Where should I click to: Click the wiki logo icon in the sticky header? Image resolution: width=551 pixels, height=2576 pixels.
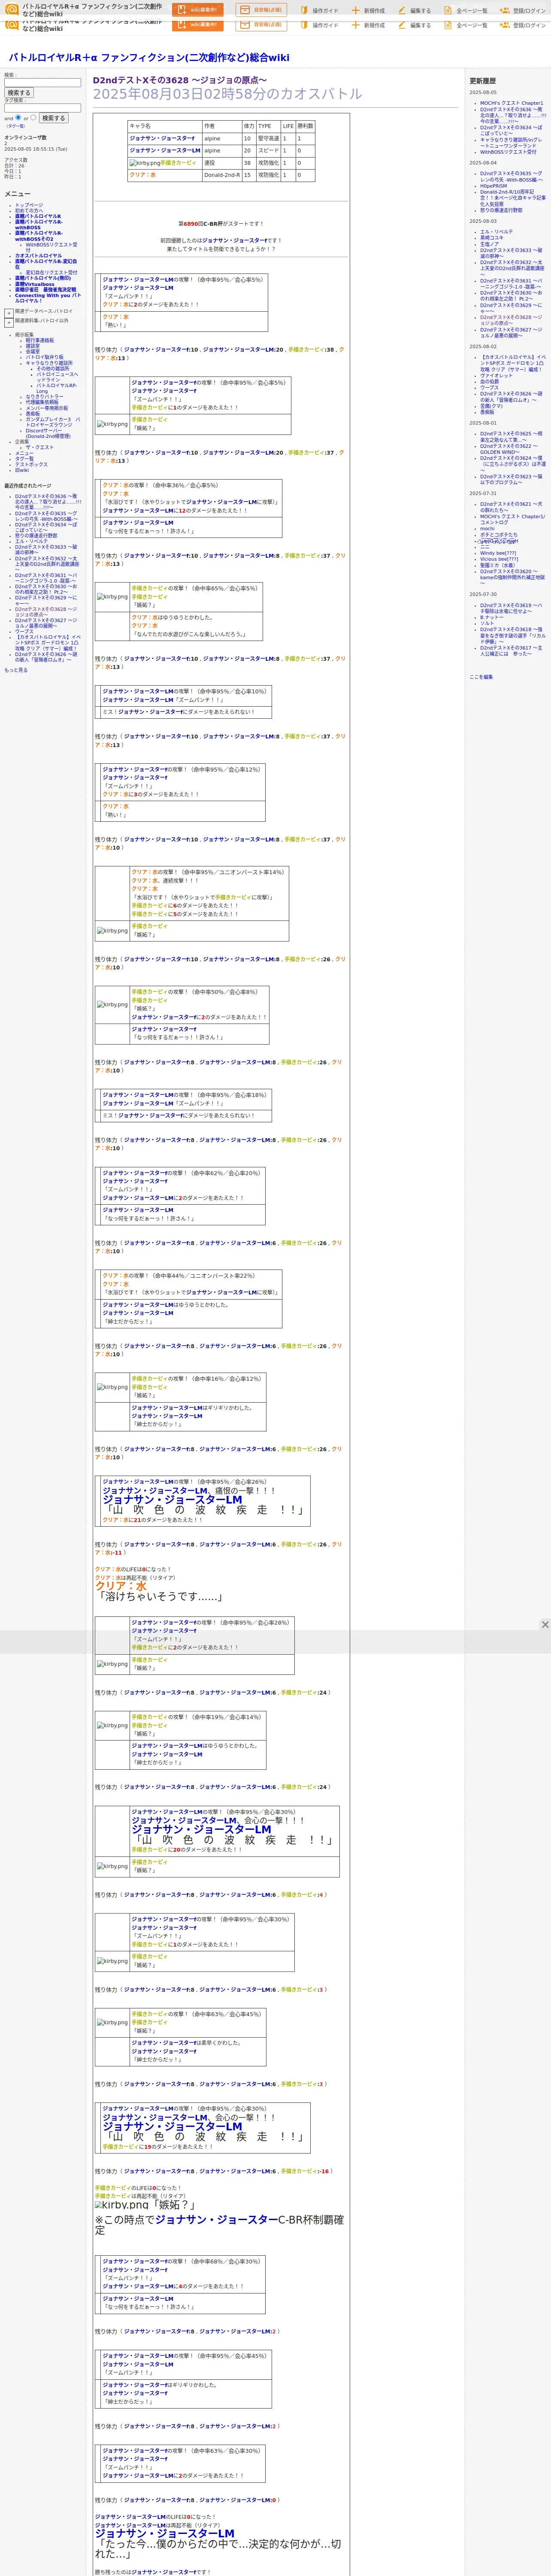coord(12,9)
